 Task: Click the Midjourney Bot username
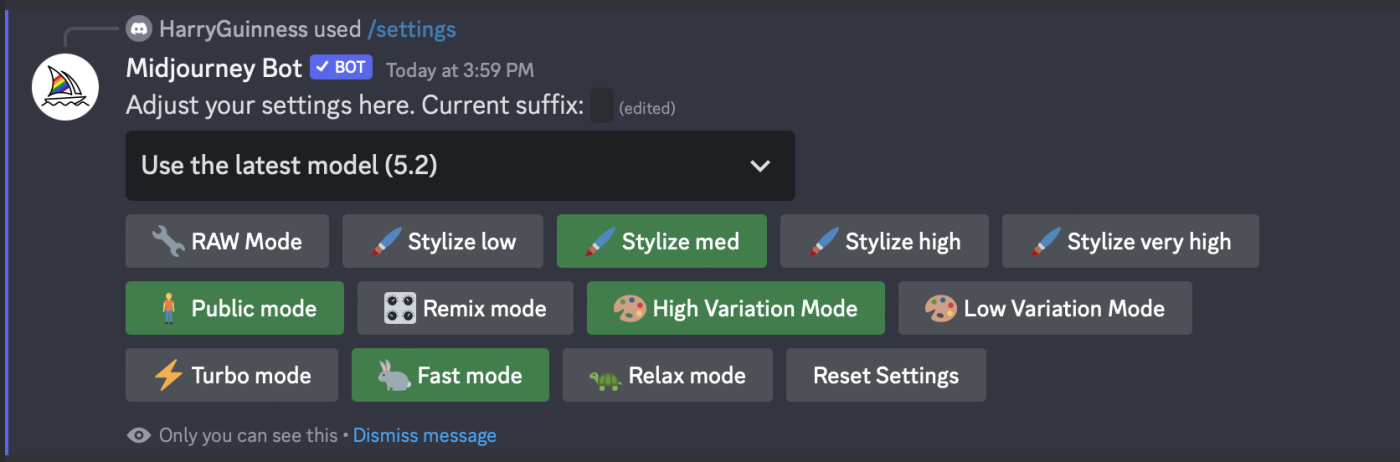[x=214, y=68]
